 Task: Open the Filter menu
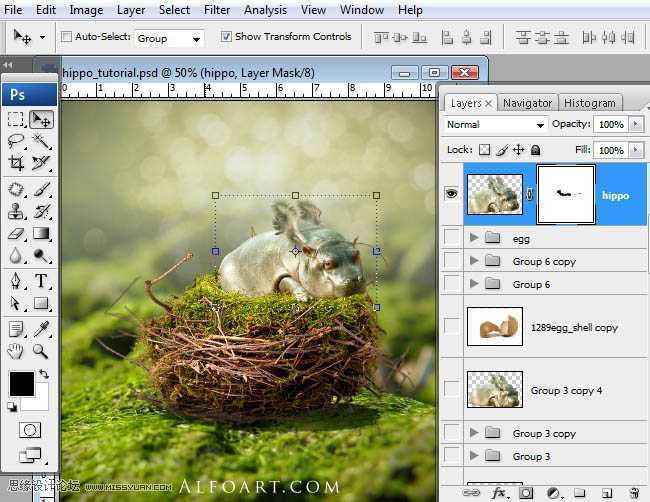[217, 10]
